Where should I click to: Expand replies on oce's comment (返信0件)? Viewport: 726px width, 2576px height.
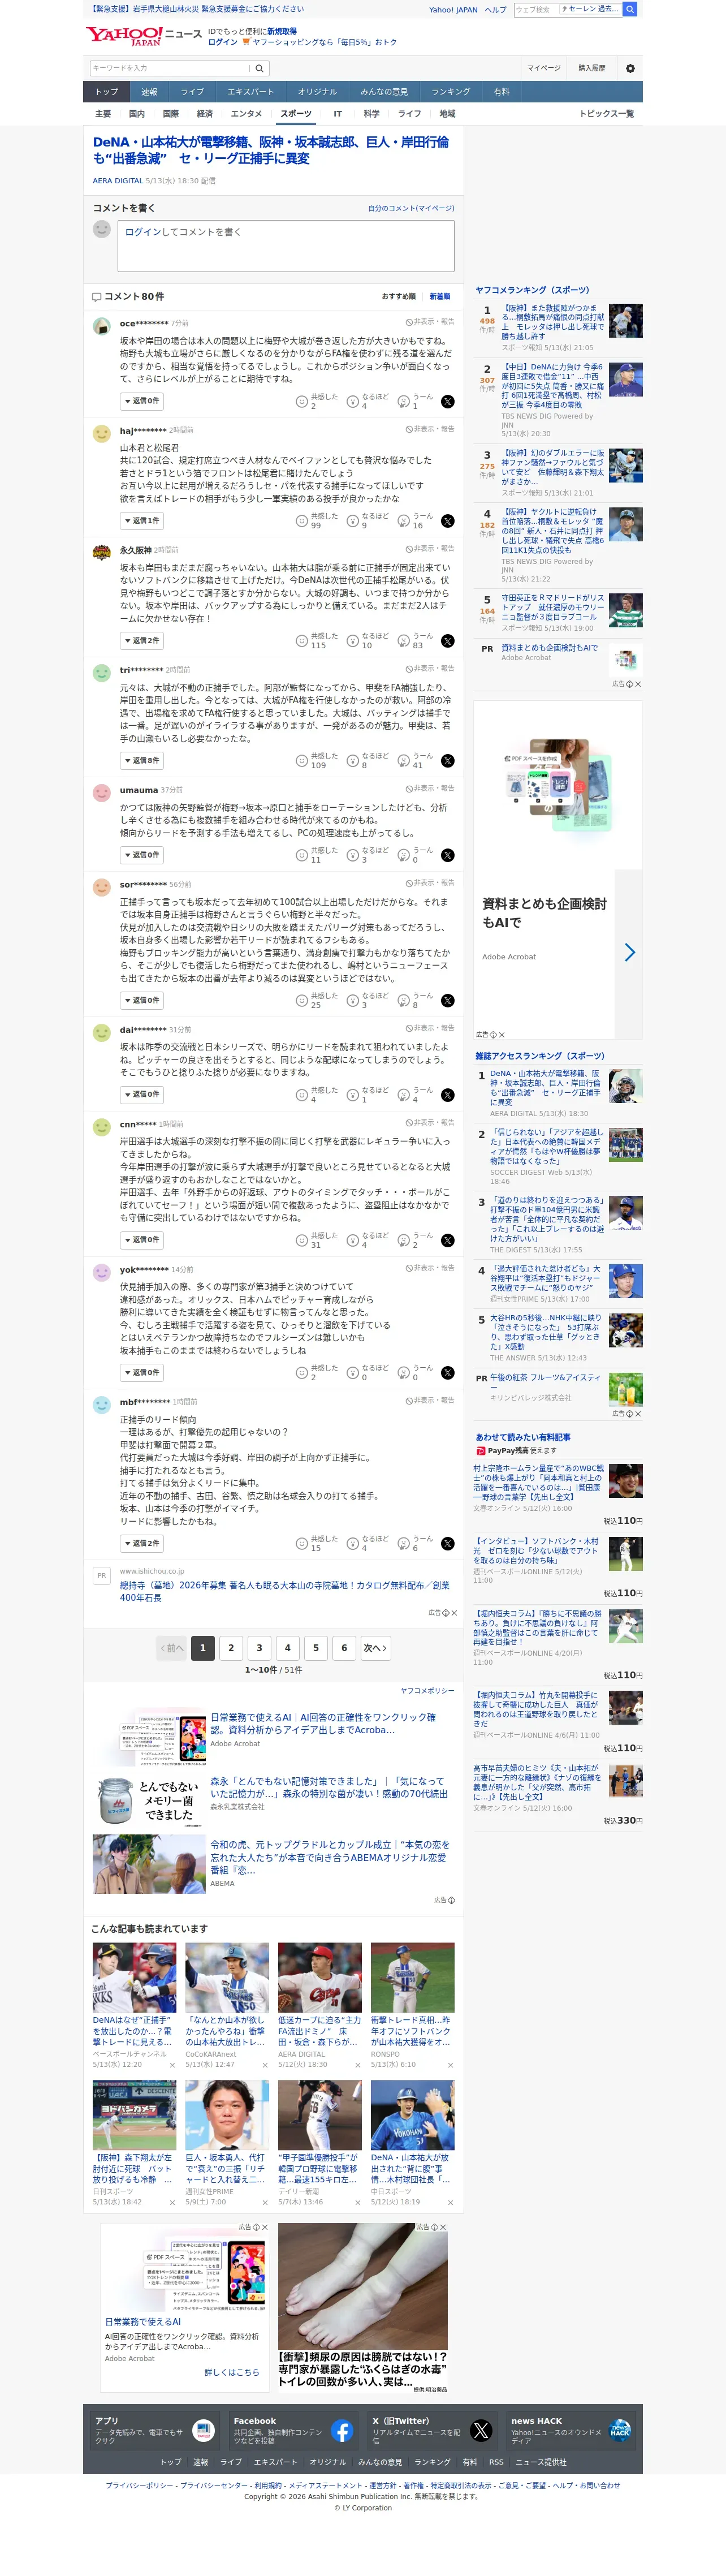(x=141, y=401)
